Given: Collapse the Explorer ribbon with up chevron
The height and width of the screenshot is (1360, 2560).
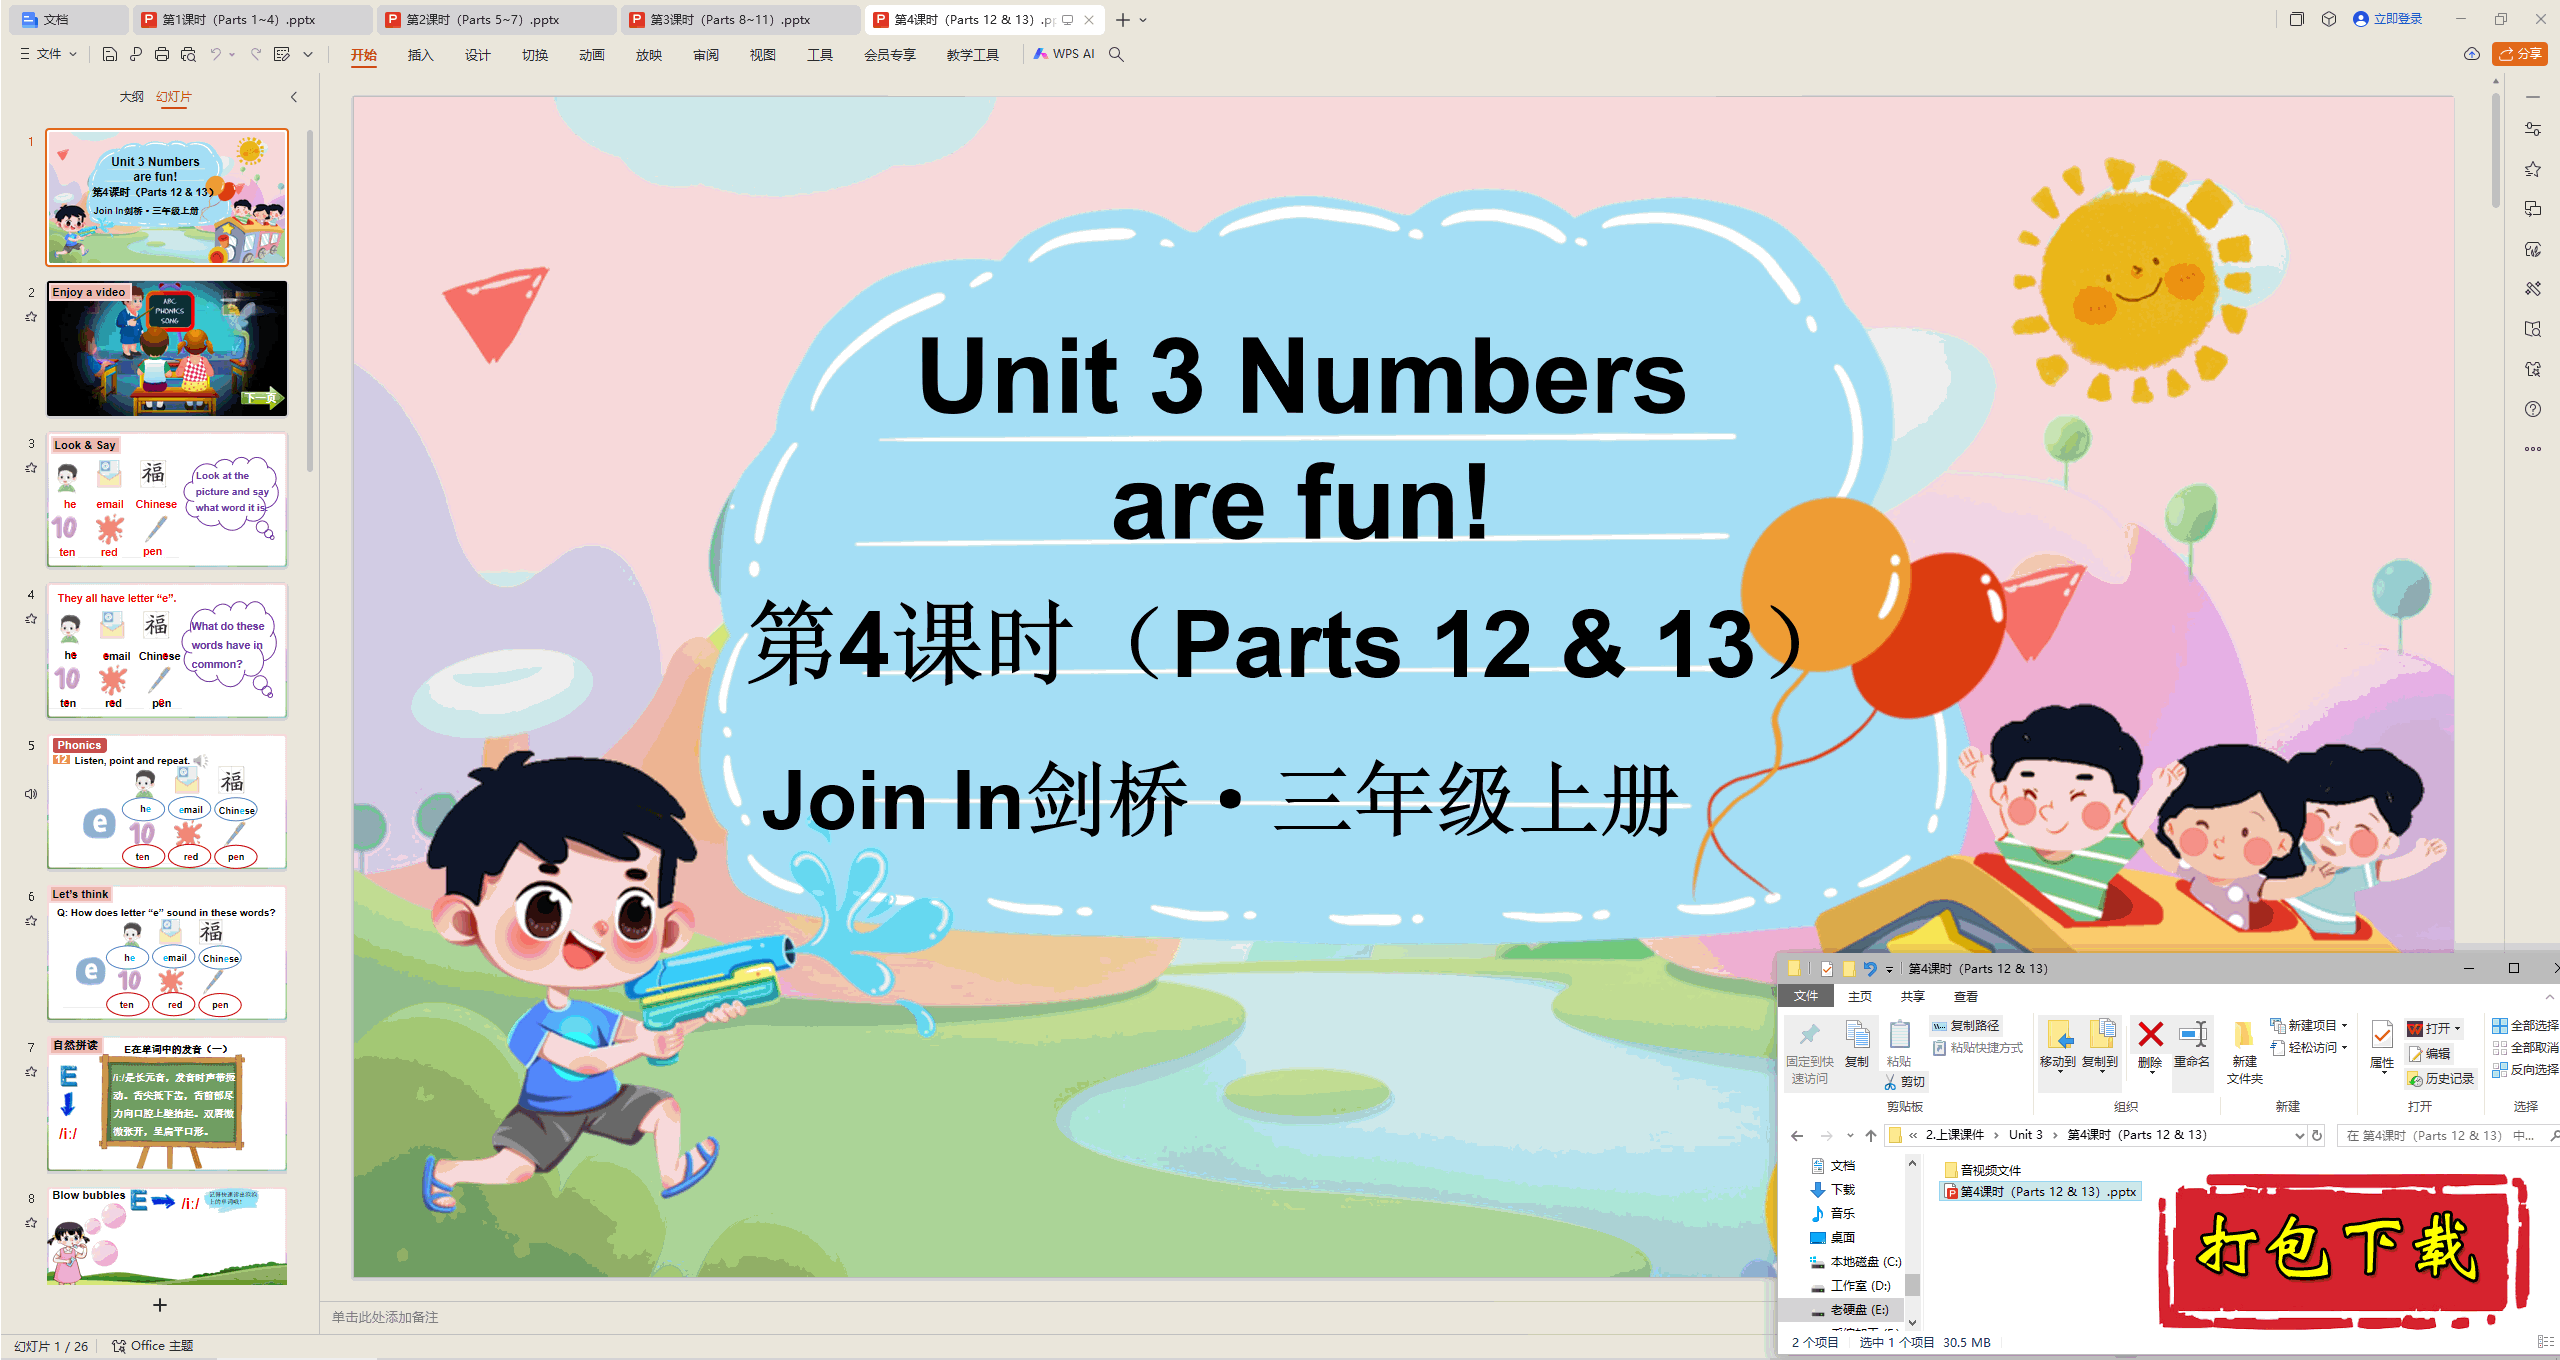Looking at the screenshot, I should (2550, 997).
